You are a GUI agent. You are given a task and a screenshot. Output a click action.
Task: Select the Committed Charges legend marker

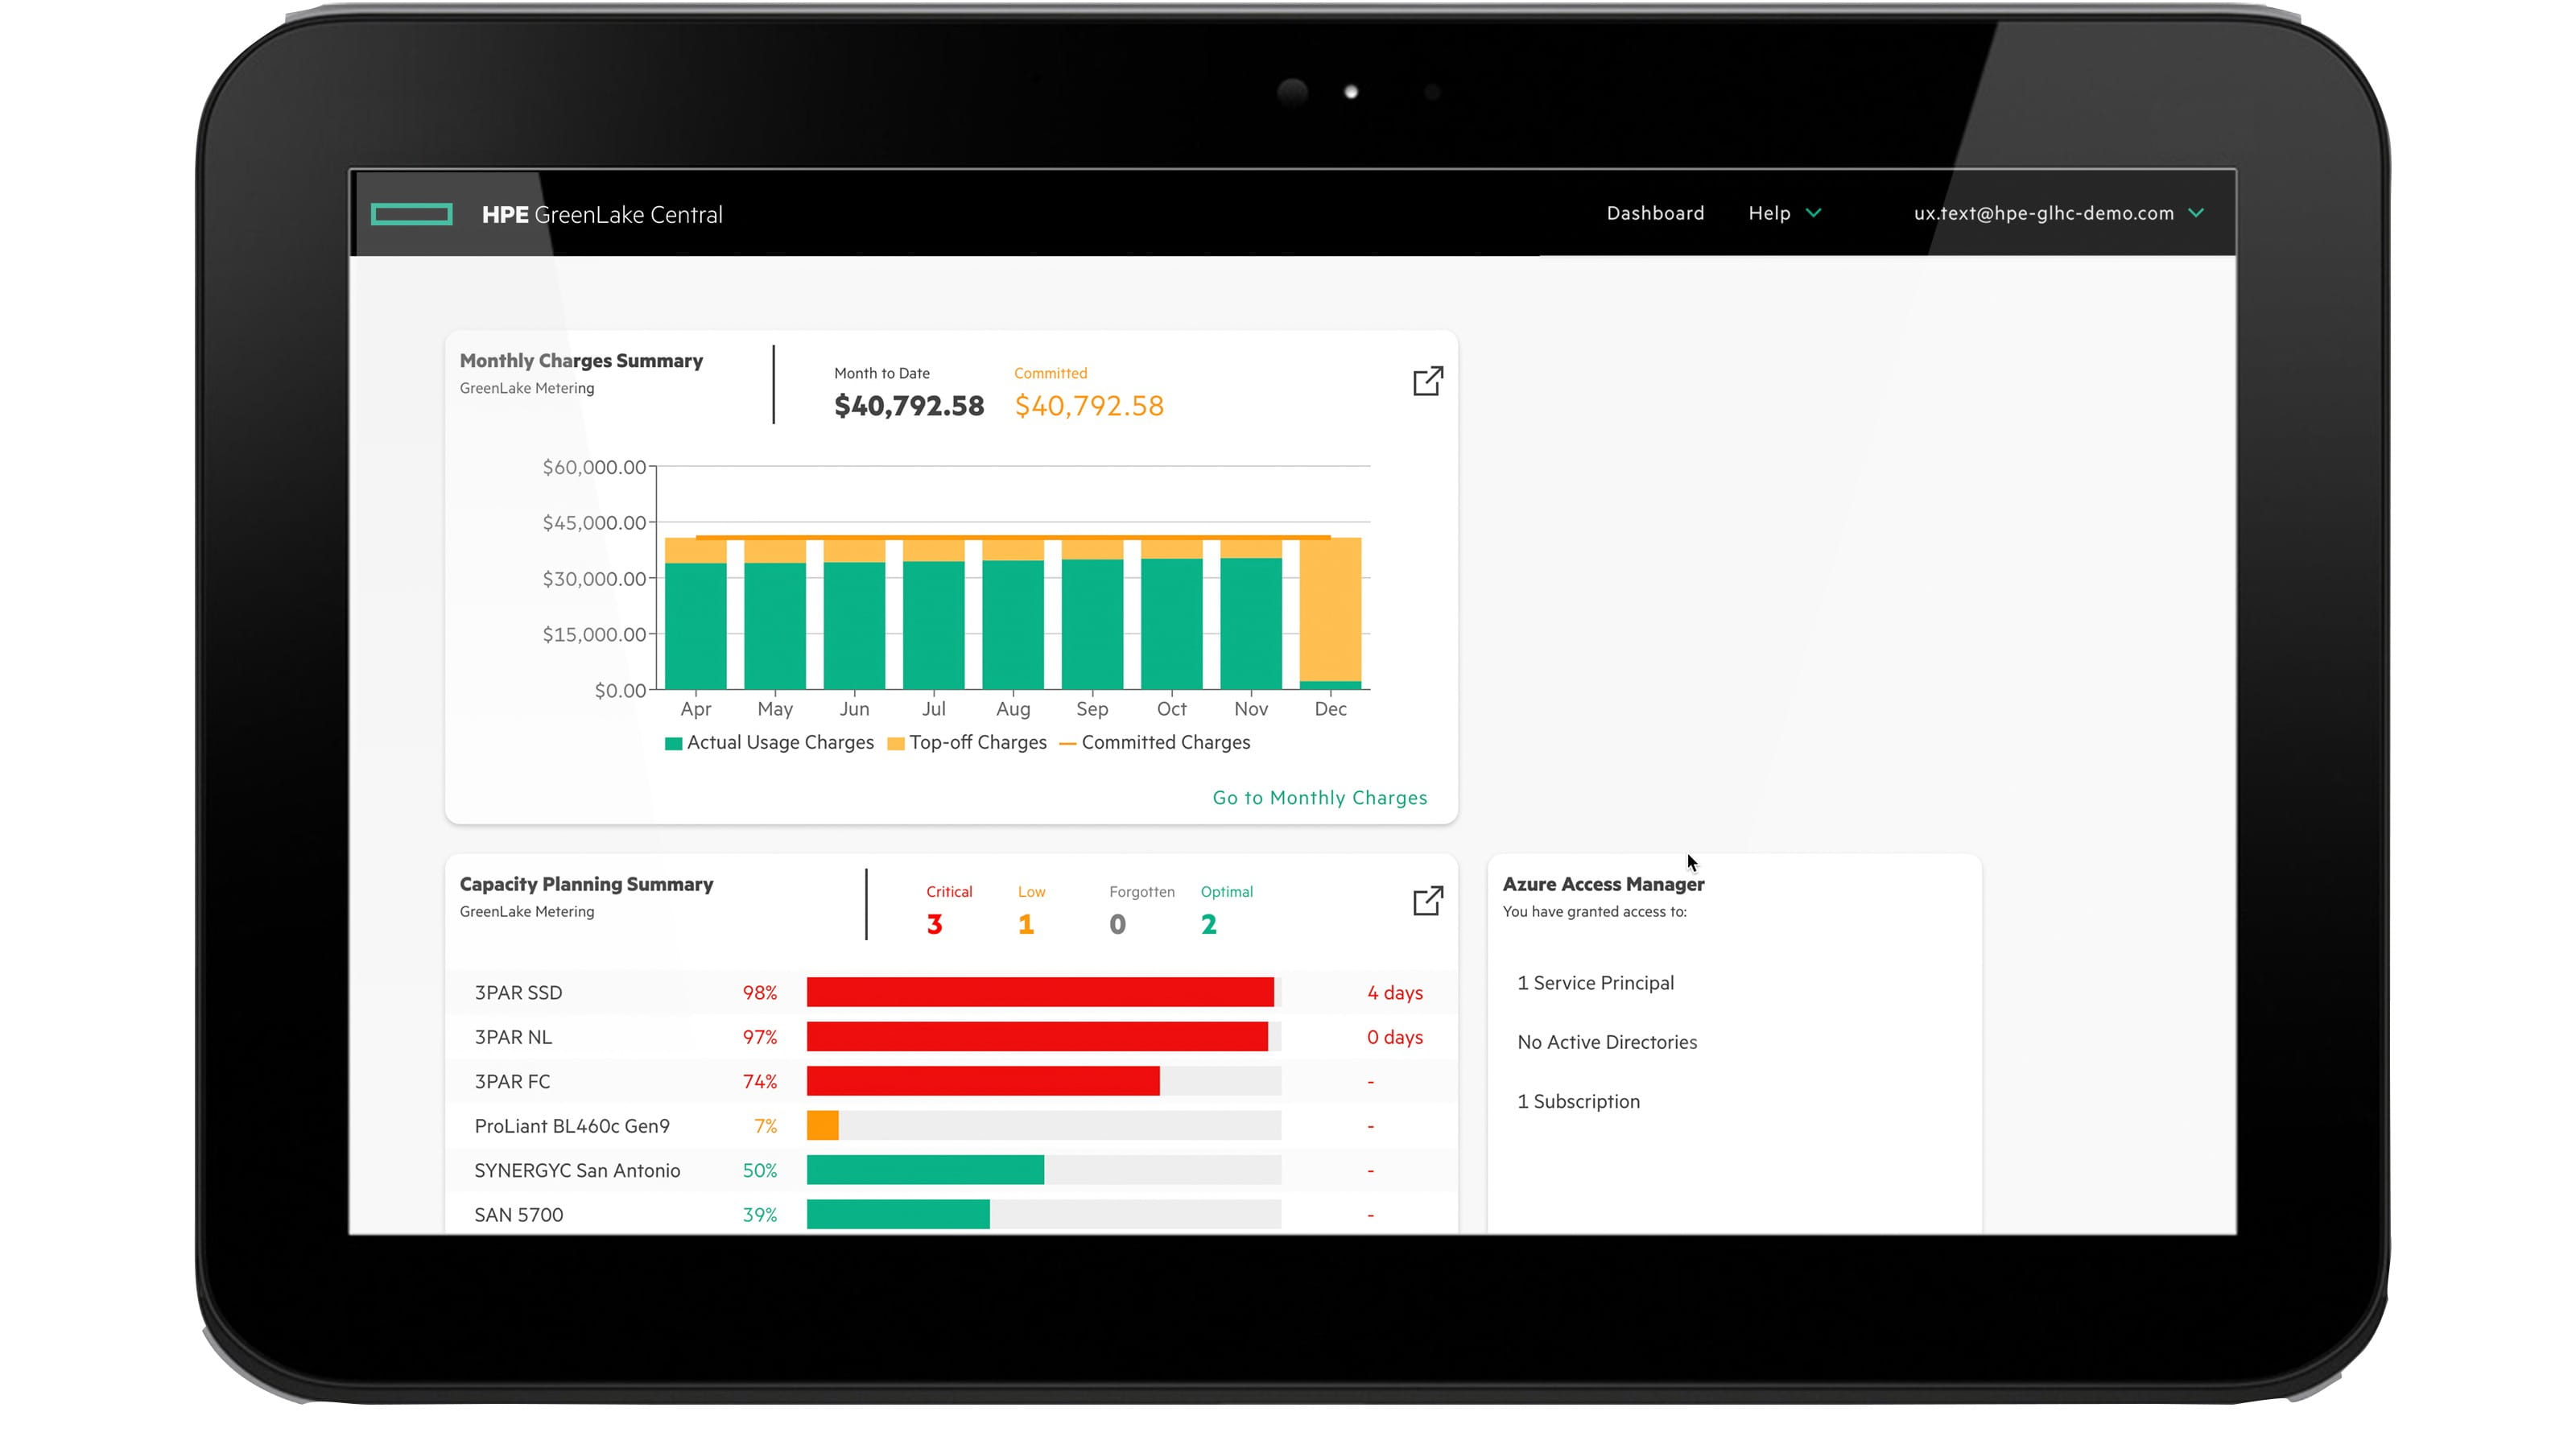point(1069,742)
